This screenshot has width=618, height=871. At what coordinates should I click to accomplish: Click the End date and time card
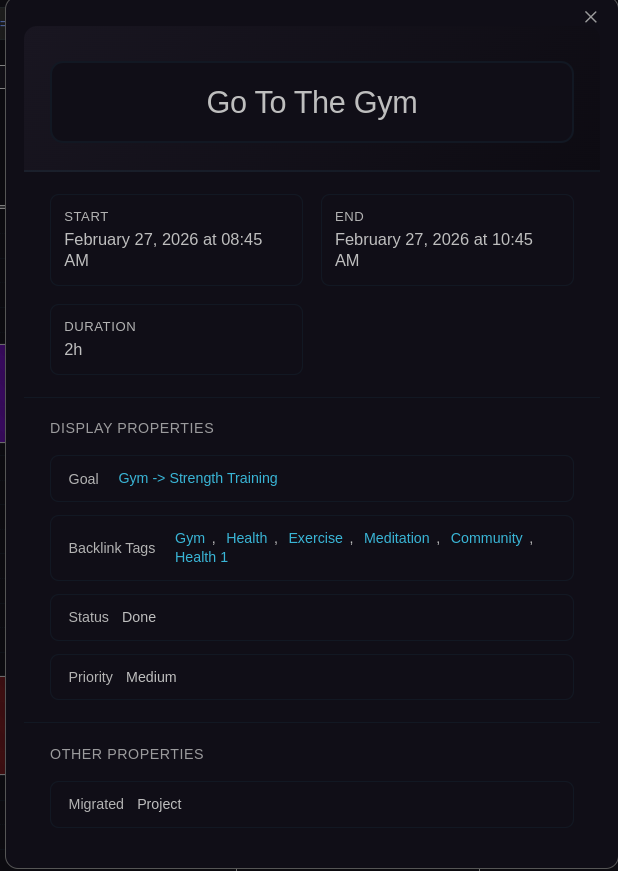click(447, 240)
